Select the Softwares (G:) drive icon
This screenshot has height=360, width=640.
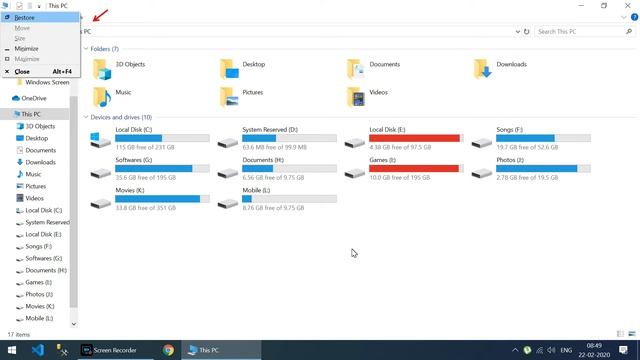click(x=100, y=173)
